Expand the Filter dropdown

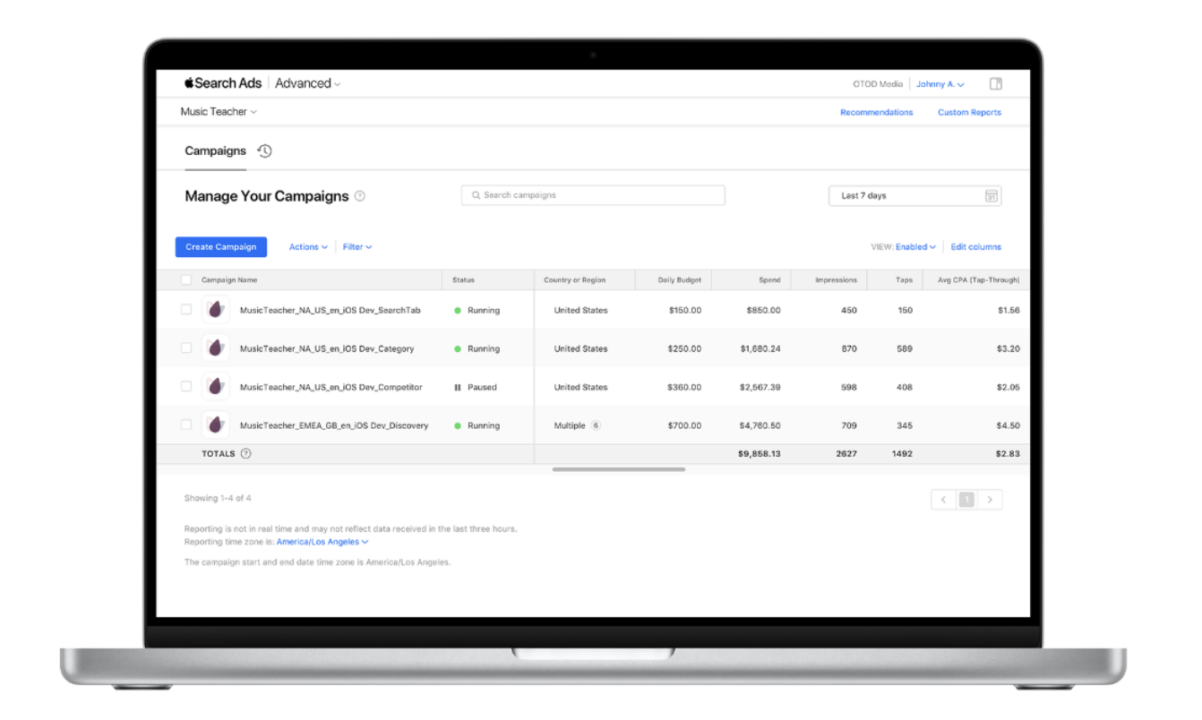point(357,247)
